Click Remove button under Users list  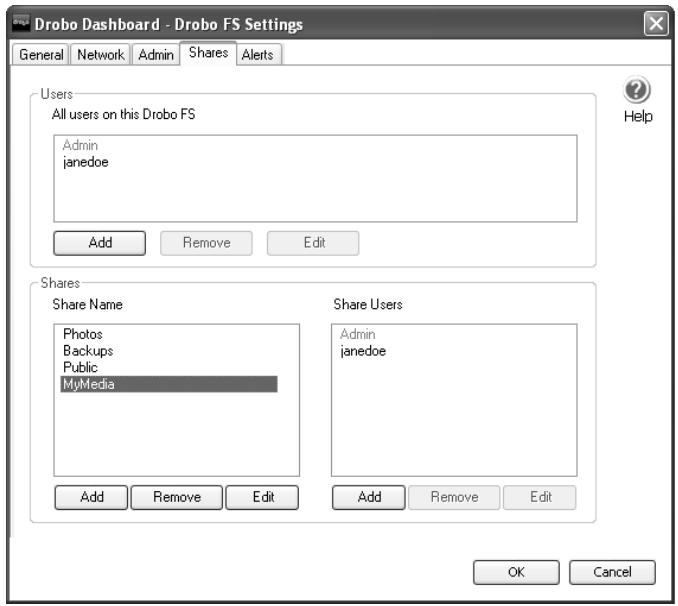206,243
